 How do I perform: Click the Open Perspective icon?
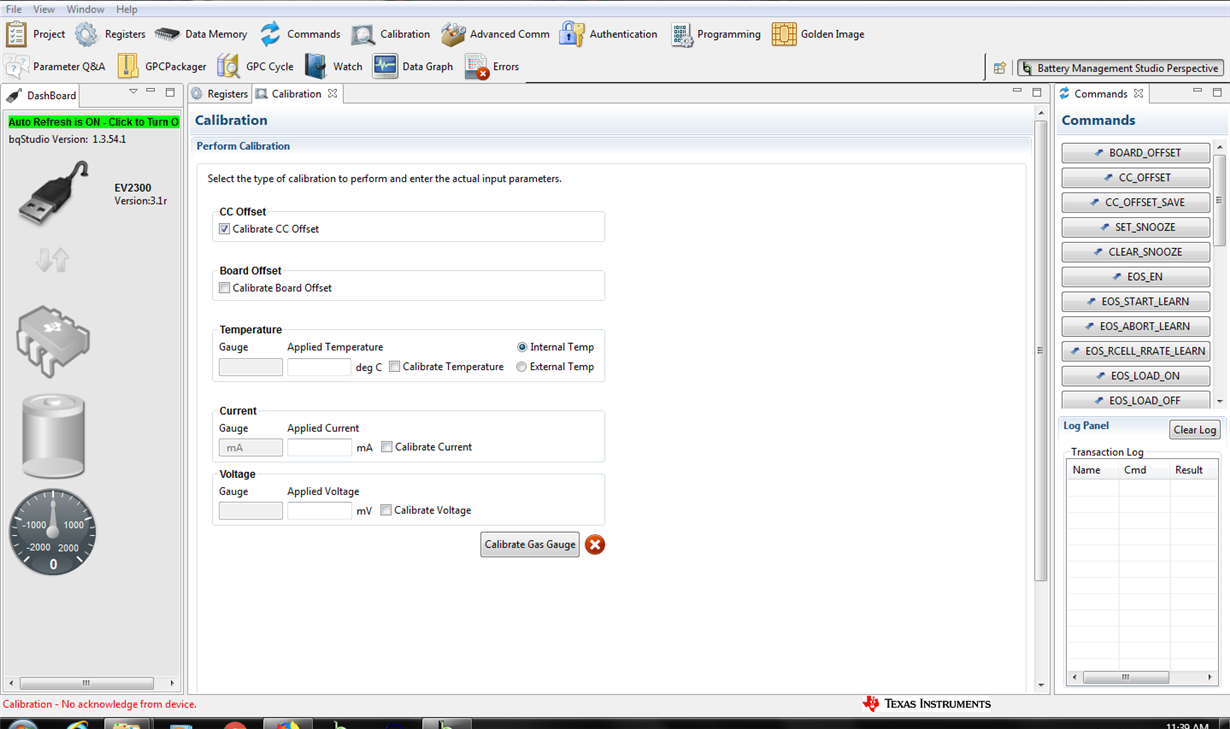coord(999,68)
